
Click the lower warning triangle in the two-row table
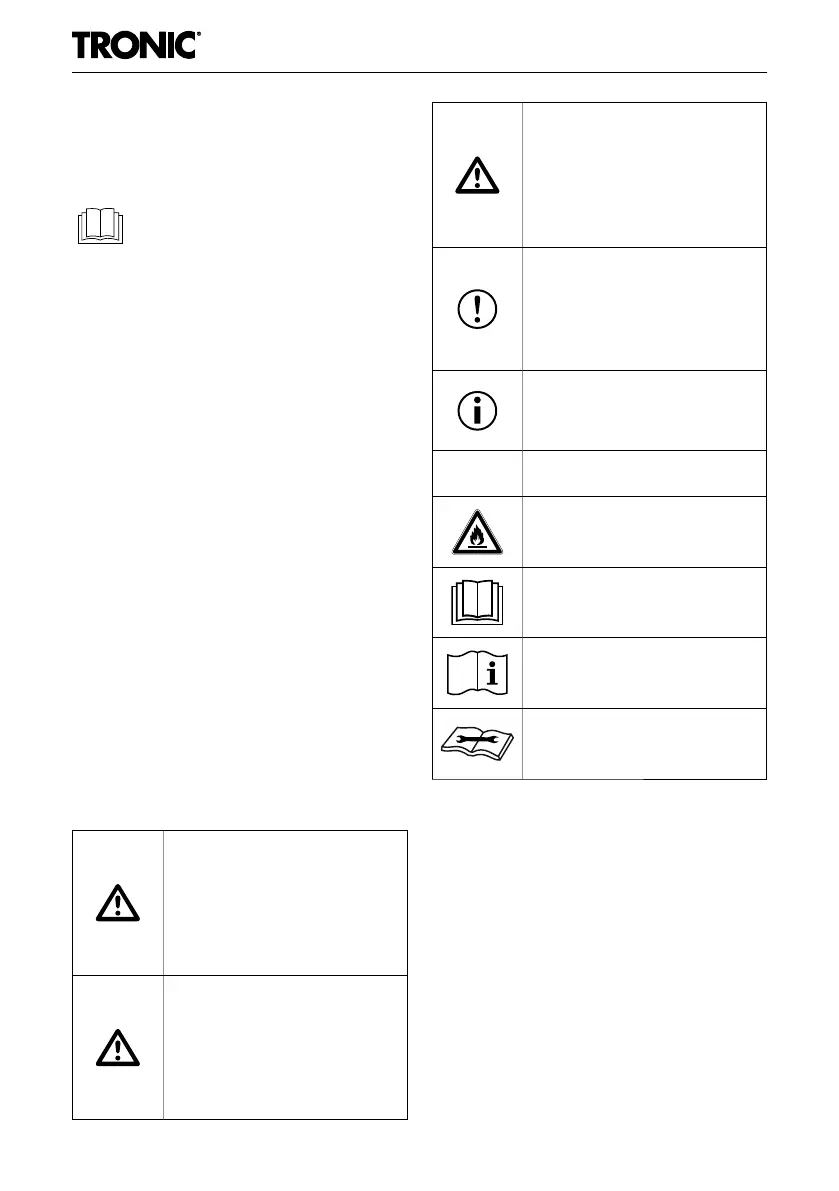click(x=118, y=1047)
